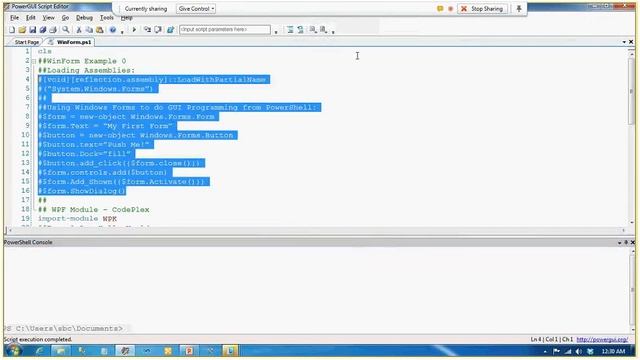Click the Save icon in toolbar
Viewport: 640px width, 360px height.
(x=33, y=30)
